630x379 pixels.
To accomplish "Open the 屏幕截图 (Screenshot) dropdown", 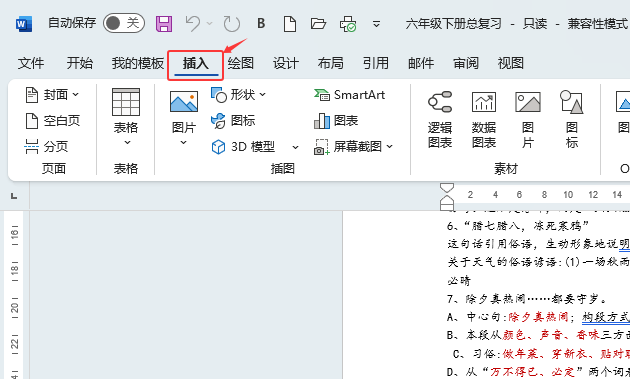I will pyautogui.click(x=353, y=147).
